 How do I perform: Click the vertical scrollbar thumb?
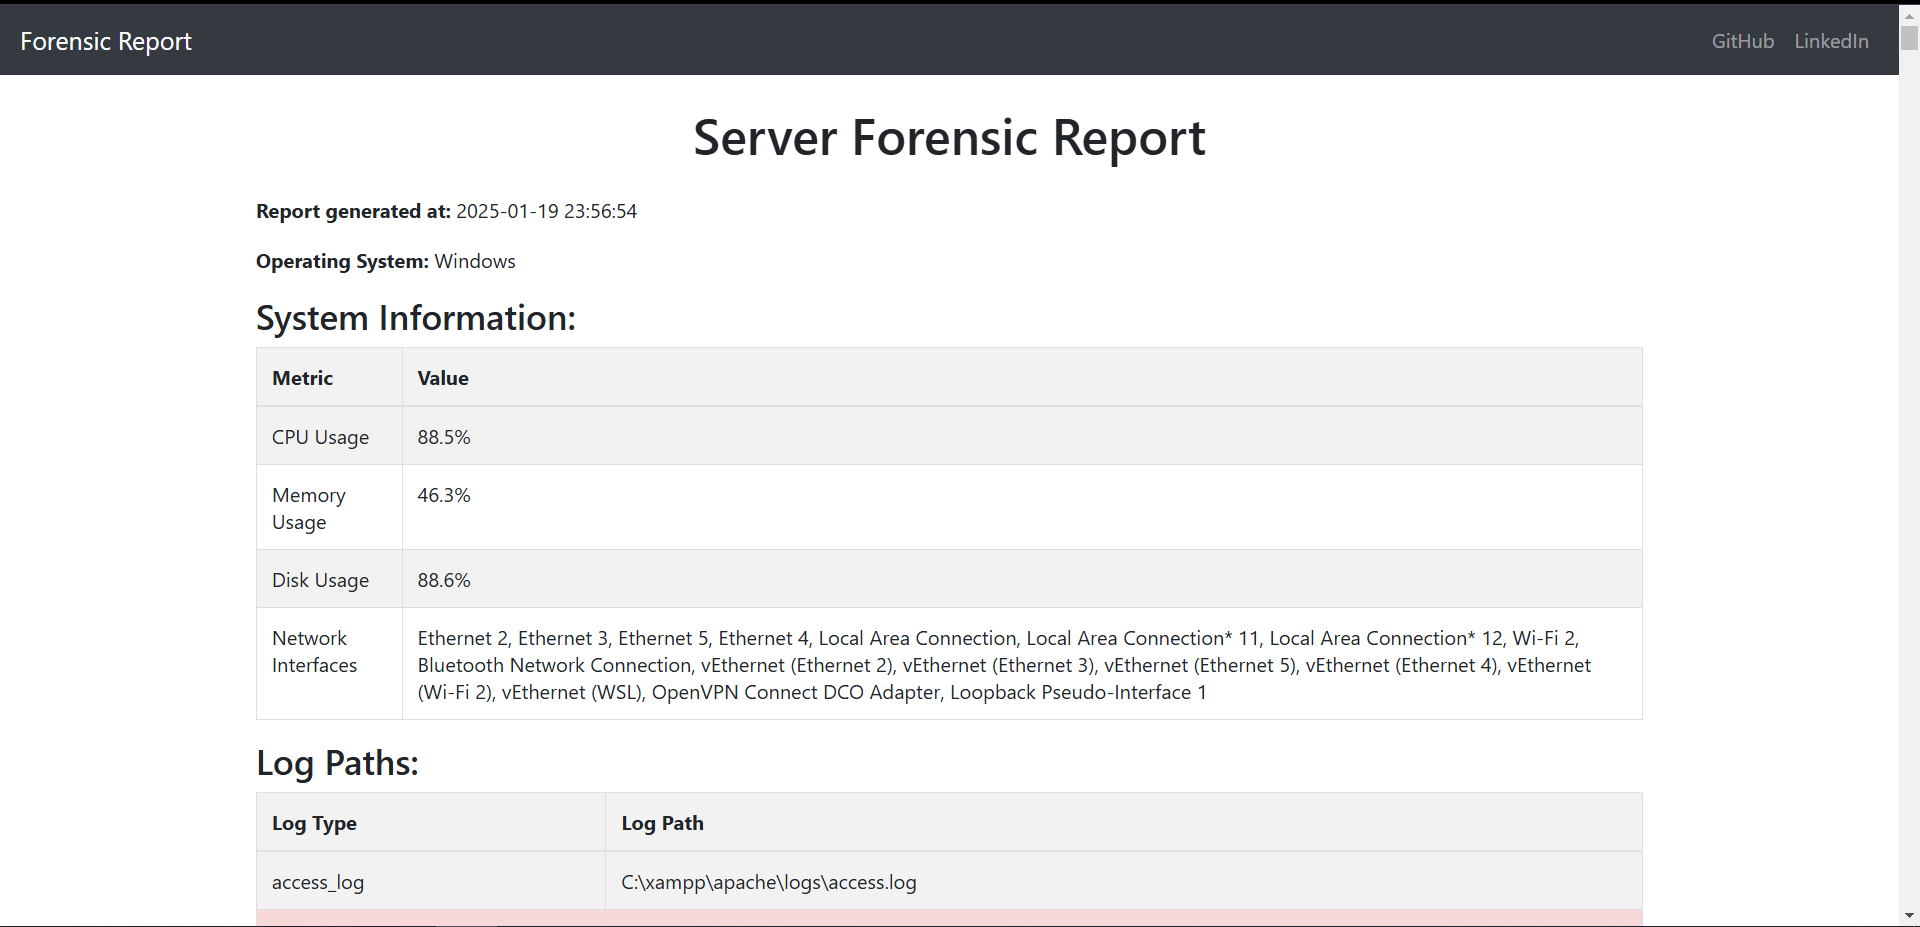(x=1909, y=38)
